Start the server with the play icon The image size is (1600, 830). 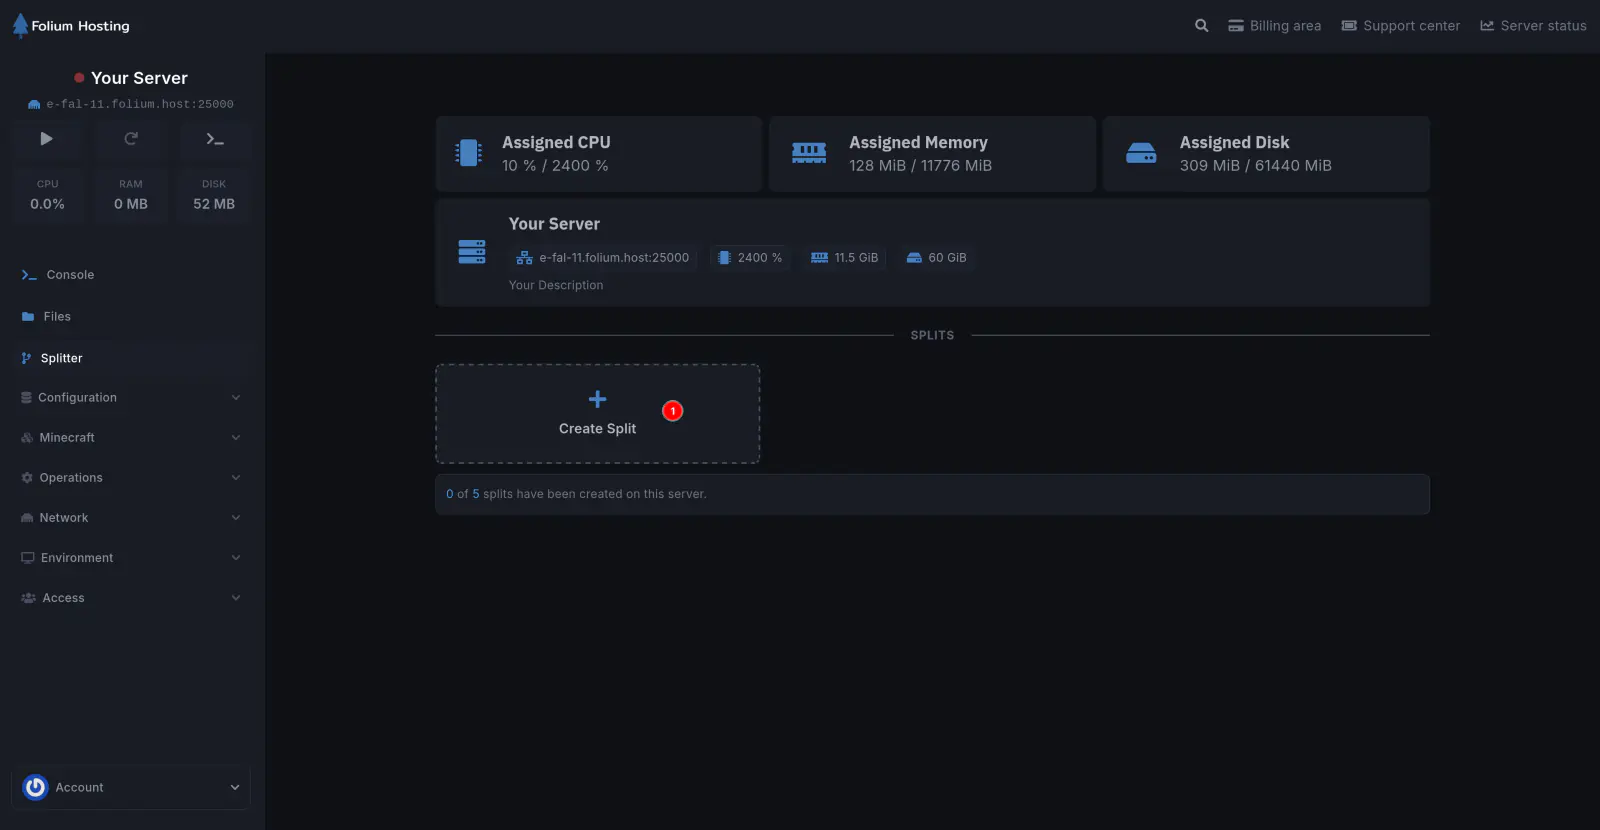tap(46, 139)
